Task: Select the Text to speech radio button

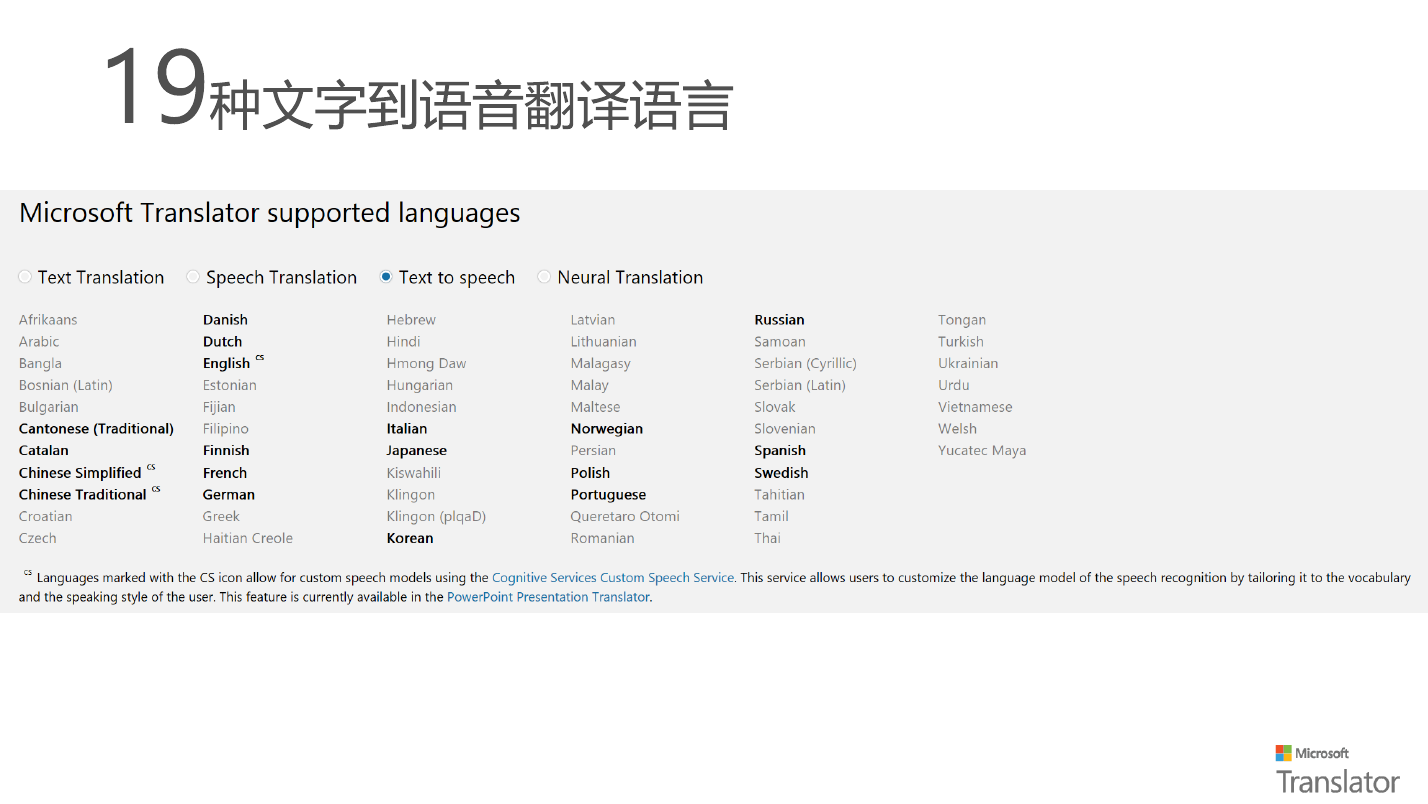Action: (x=386, y=277)
